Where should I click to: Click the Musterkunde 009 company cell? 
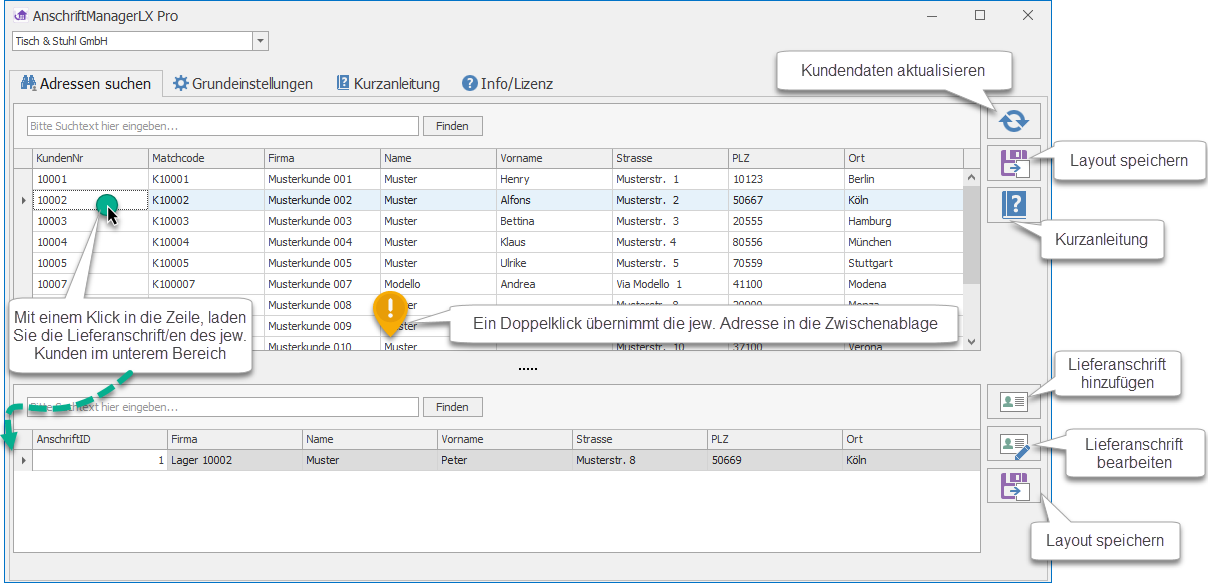[x=322, y=326]
